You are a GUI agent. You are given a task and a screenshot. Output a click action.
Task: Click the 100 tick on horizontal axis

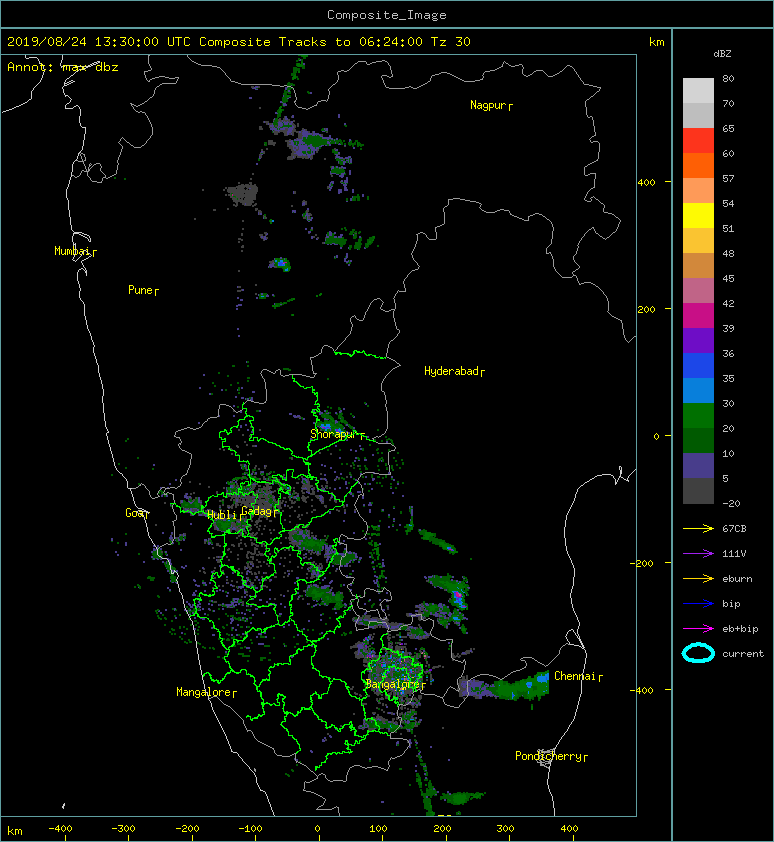tap(378, 829)
